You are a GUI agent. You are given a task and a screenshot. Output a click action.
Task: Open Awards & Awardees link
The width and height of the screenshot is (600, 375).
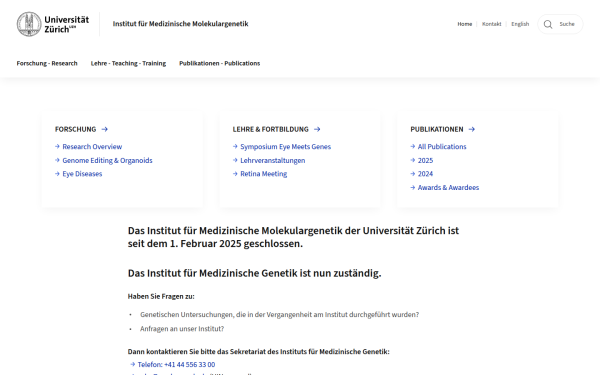click(x=448, y=188)
